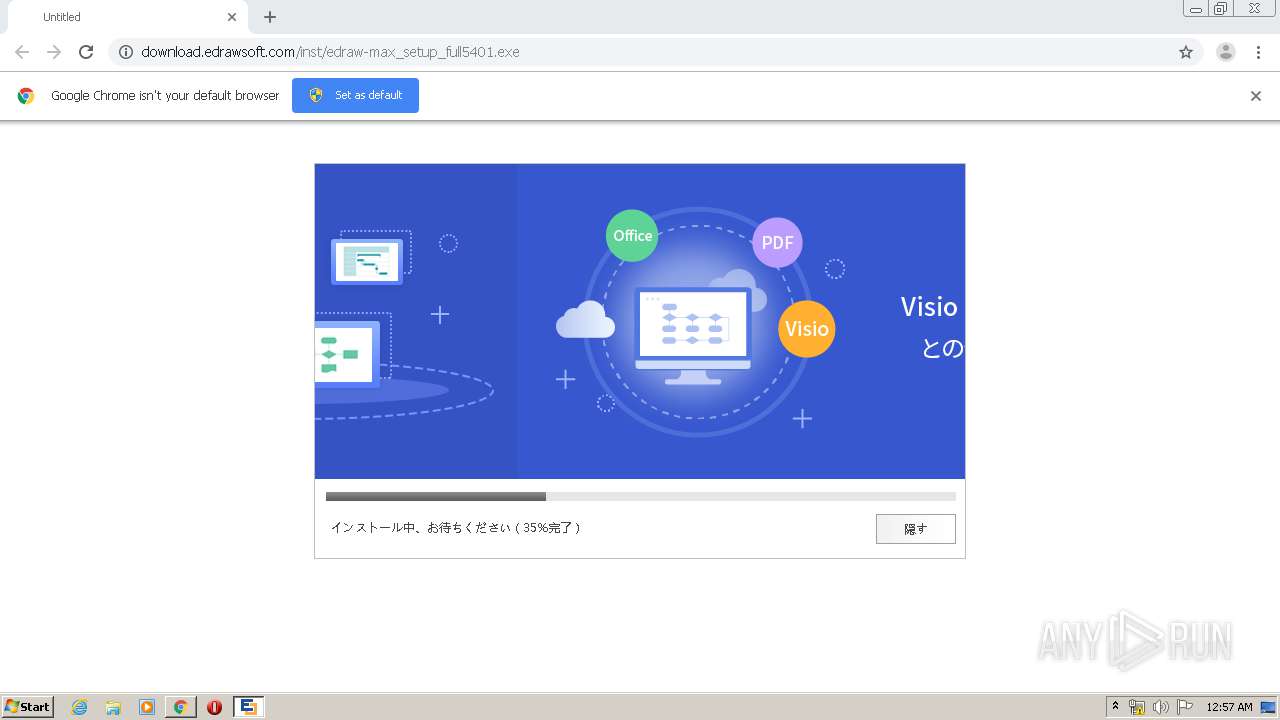This screenshot has width=1280, height=720.
Task: Minimize the Chrome window
Action: [x=1195, y=9]
